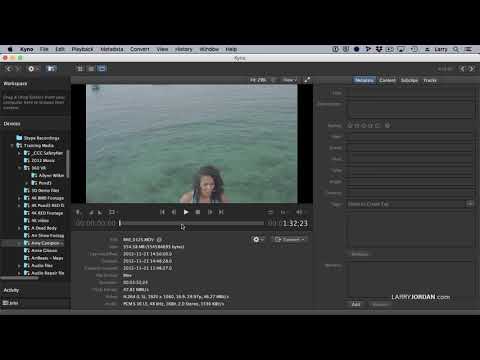
Task: Click the add tag plus button
Action: click(470, 204)
